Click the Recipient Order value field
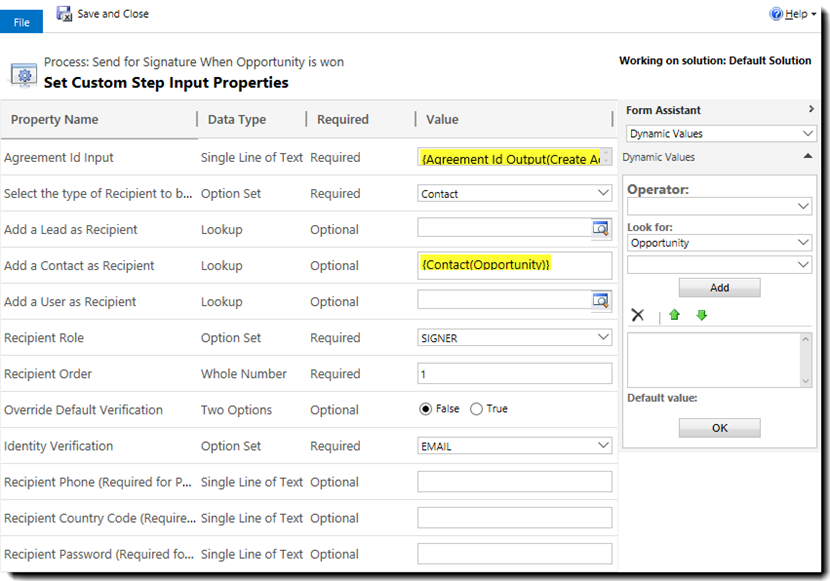830x581 pixels. [x=515, y=373]
